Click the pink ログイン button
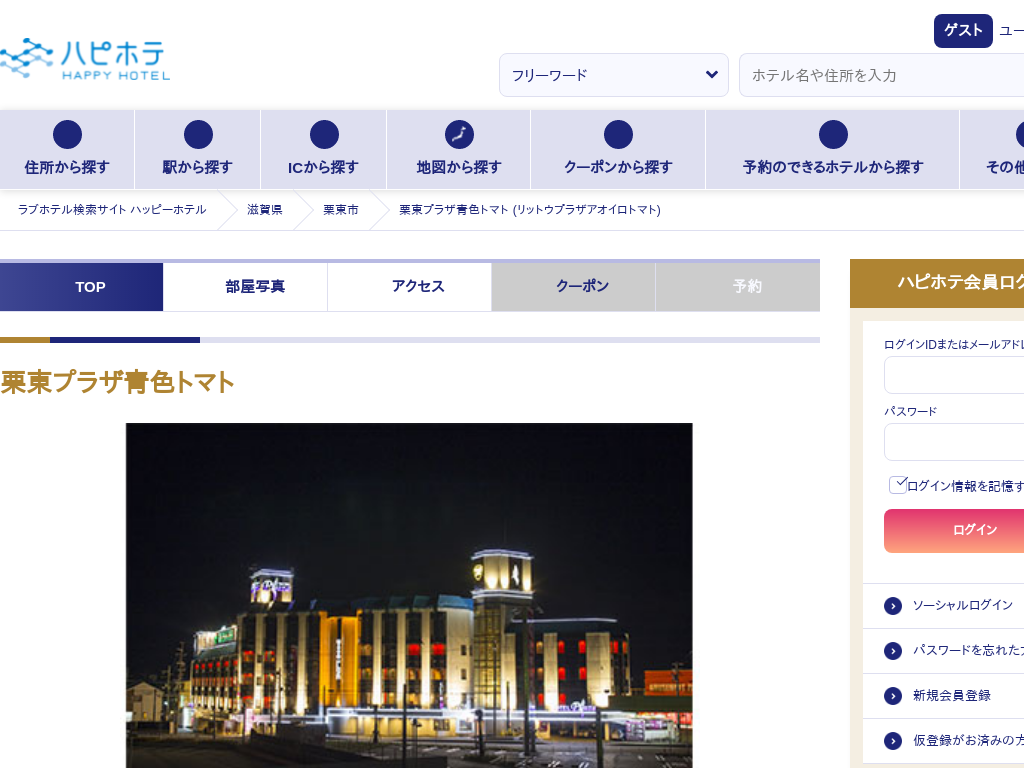The image size is (1024, 768). (954, 531)
